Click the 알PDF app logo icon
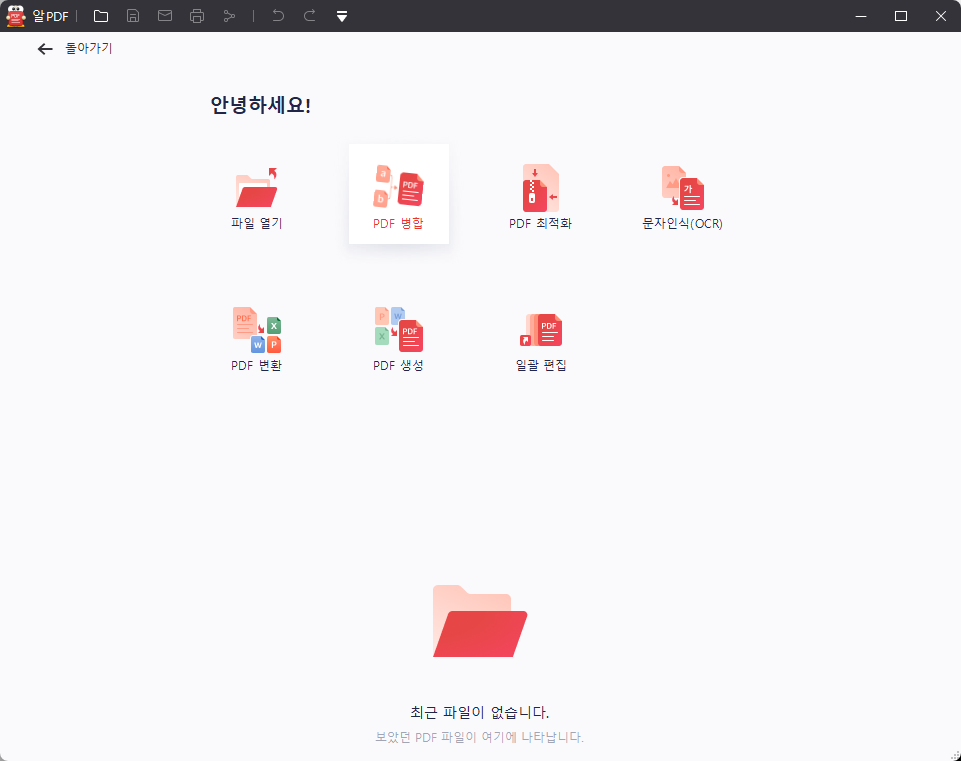961x761 pixels. 15,16
